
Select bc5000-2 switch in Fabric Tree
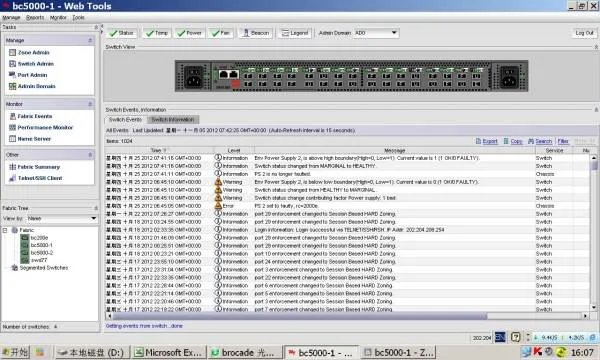41,253
